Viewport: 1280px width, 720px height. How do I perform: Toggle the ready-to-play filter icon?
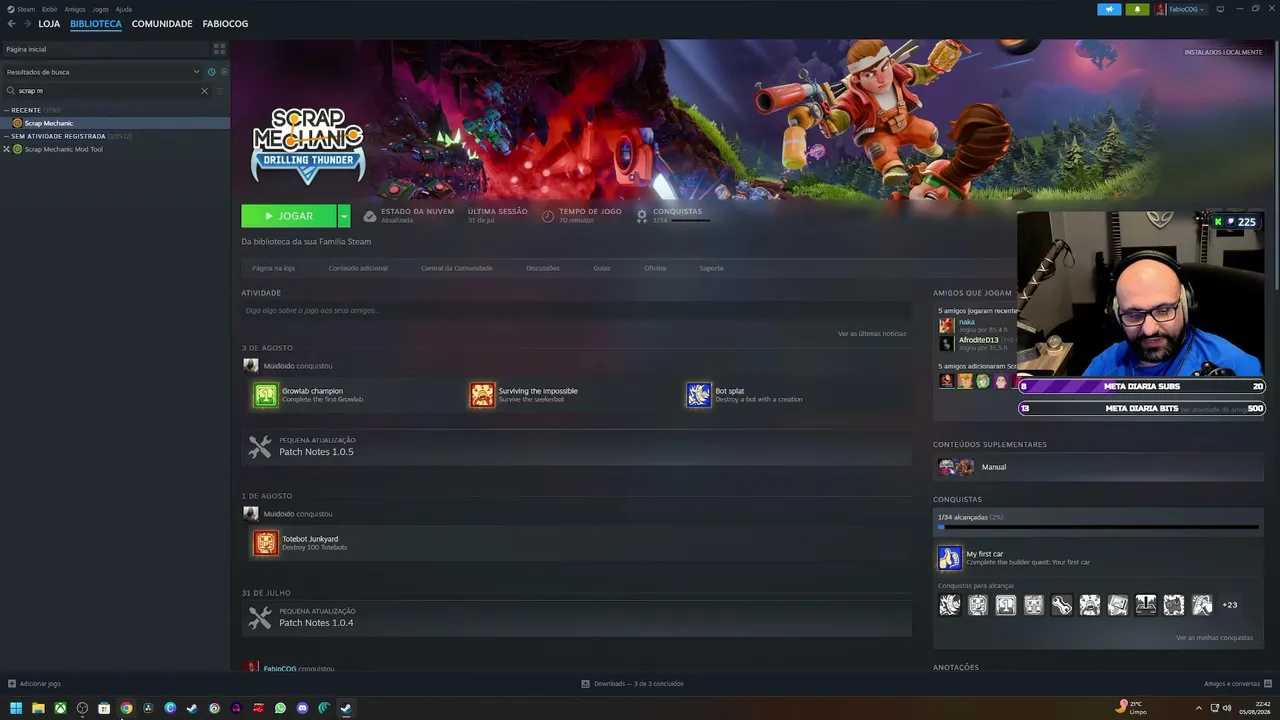coord(223,72)
